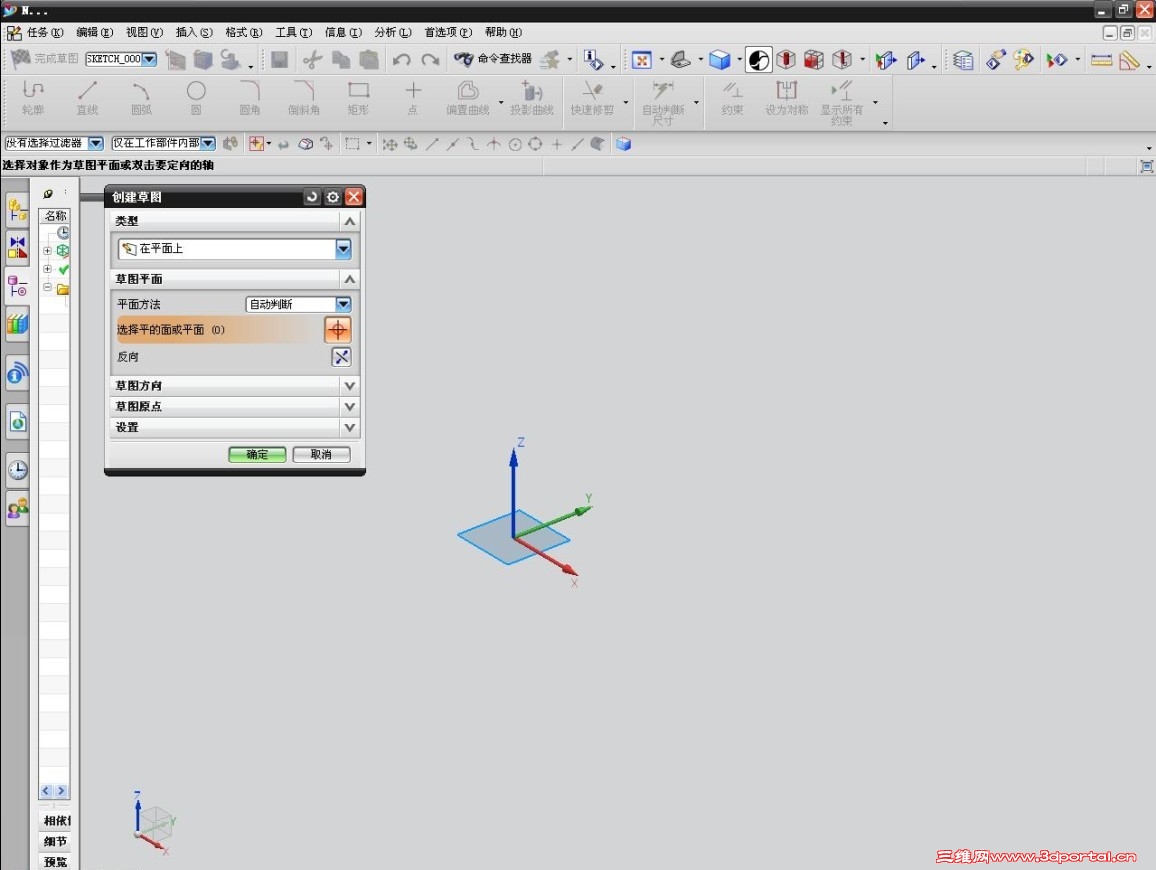Open the sketch name SKETCH_000 dropdown
Screen dimensions: 1156x870
click(x=150, y=59)
